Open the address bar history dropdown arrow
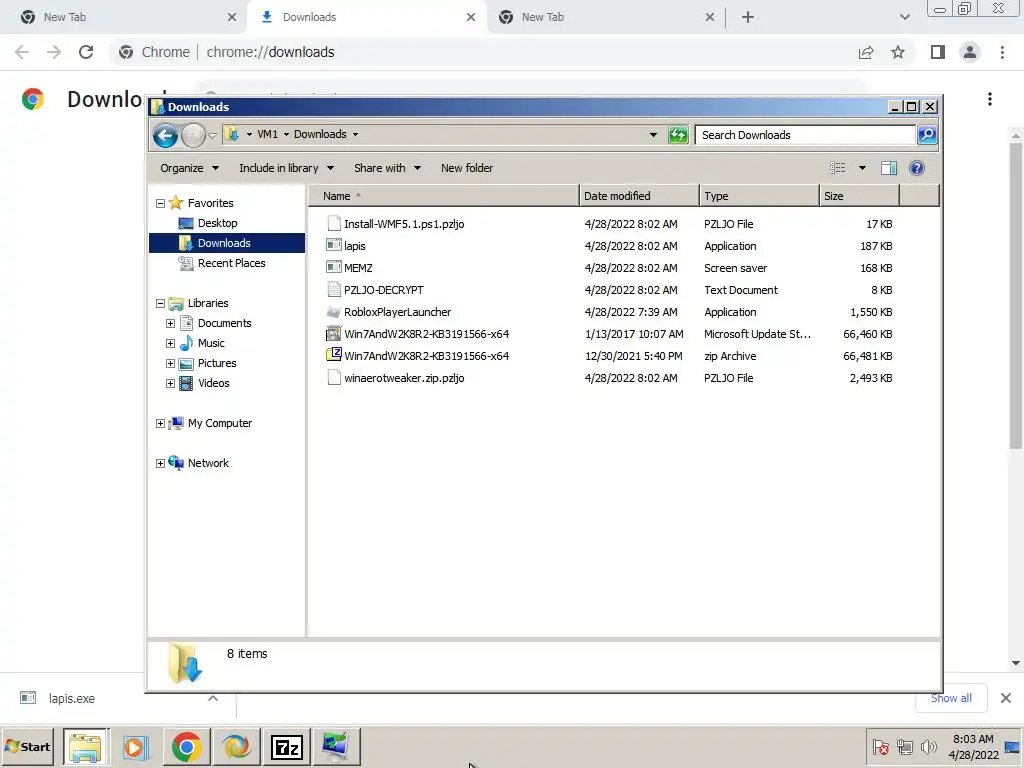The image size is (1024, 768). 653,135
